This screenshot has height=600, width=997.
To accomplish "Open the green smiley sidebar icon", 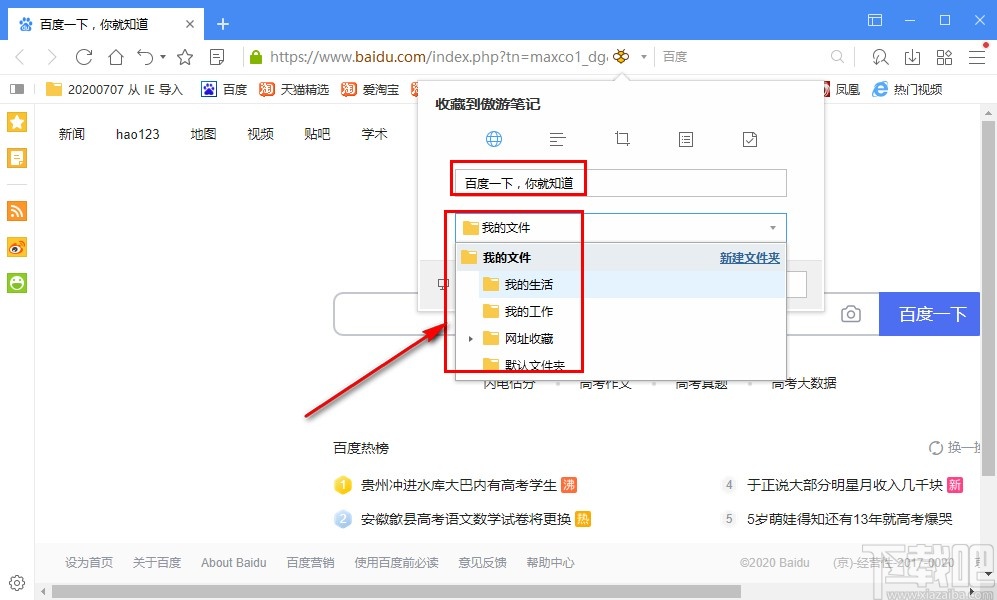I will (x=17, y=283).
